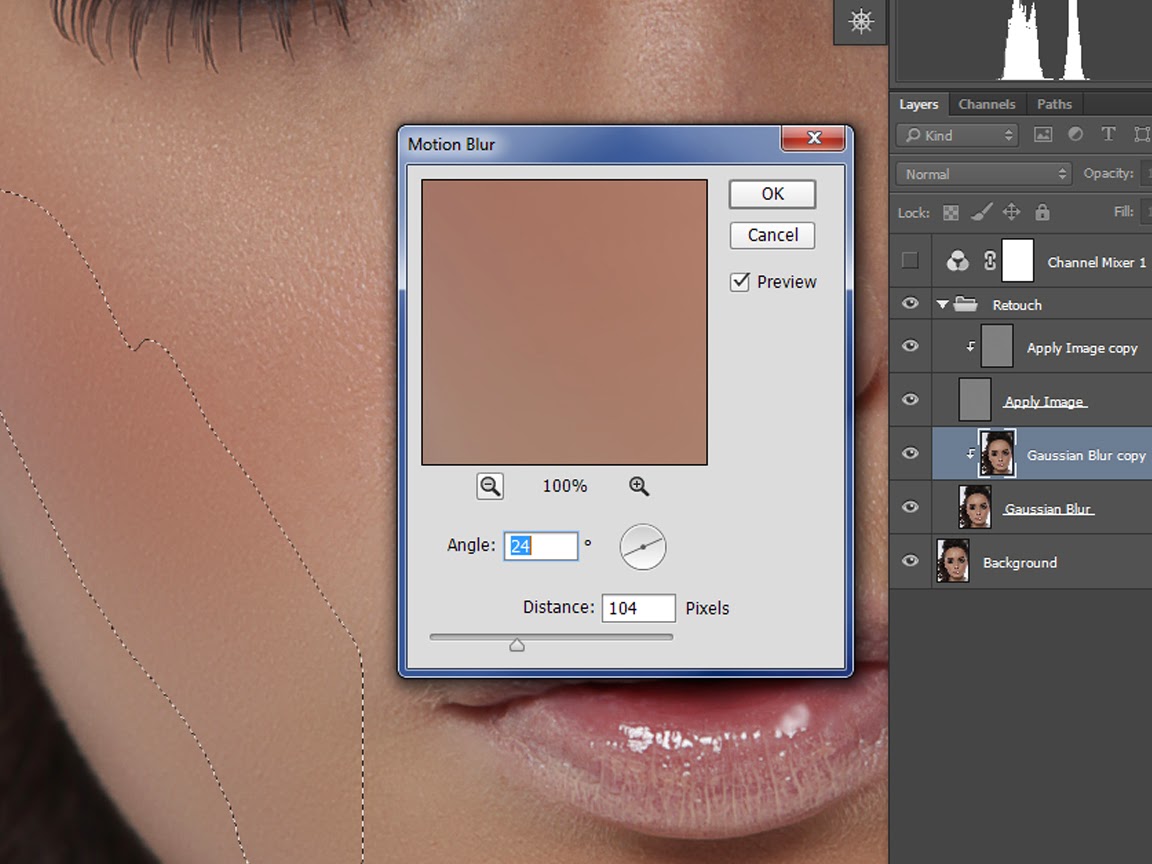Zoom in the Motion Blur preview

[638, 486]
